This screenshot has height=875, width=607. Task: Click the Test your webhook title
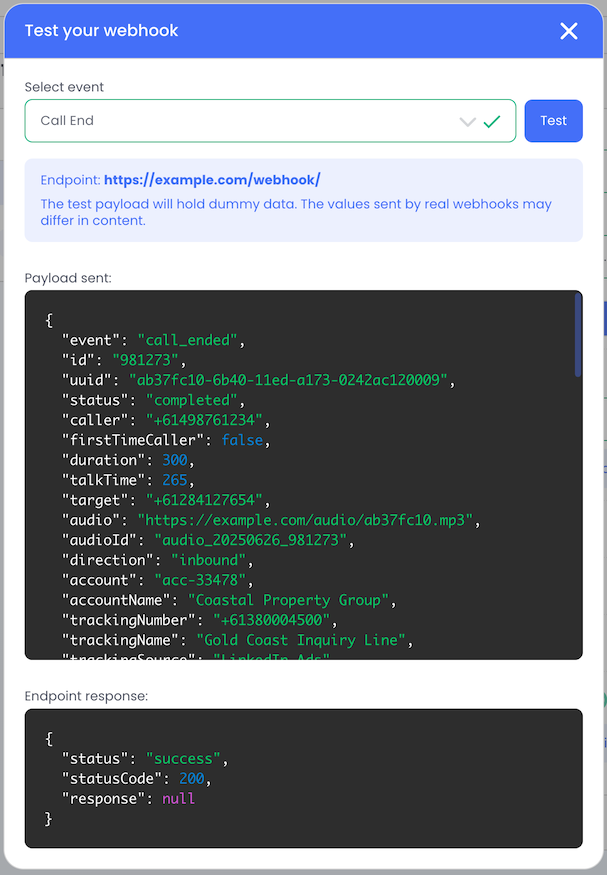[x=102, y=31]
